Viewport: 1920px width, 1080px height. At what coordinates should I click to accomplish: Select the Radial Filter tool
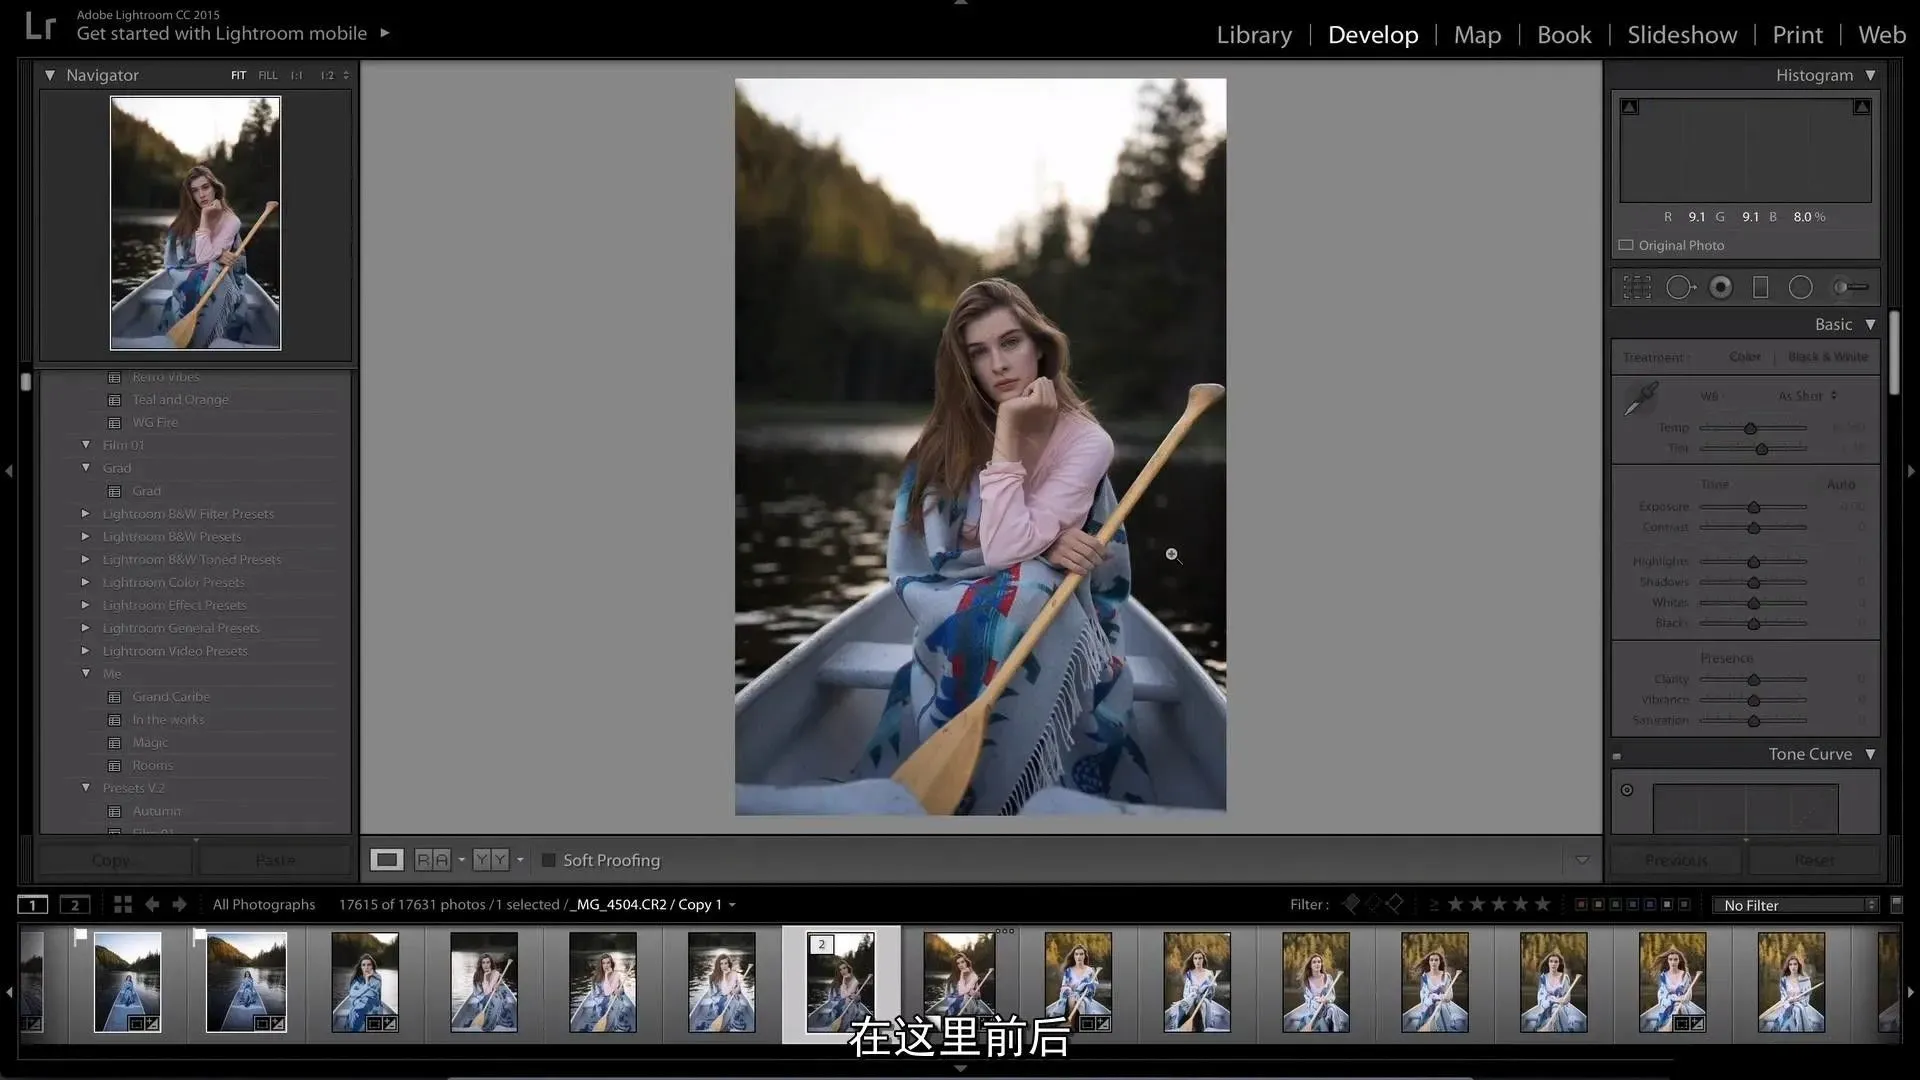pyautogui.click(x=1800, y=288)
